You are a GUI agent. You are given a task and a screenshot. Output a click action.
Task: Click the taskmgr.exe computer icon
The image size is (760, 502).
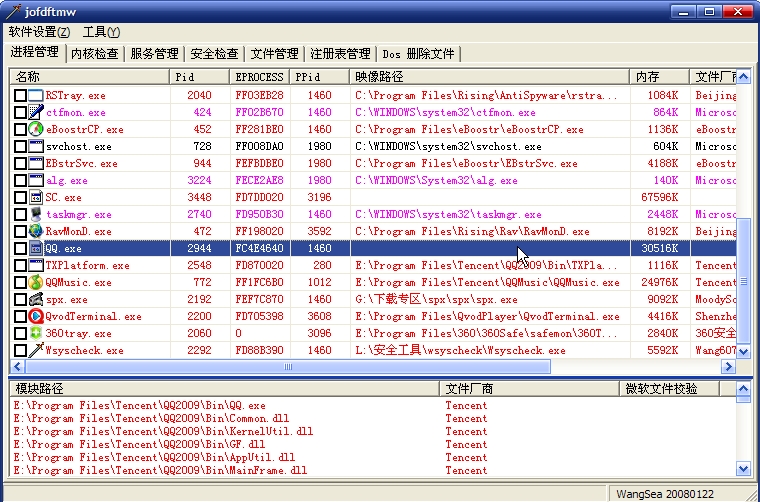[36, 214]
